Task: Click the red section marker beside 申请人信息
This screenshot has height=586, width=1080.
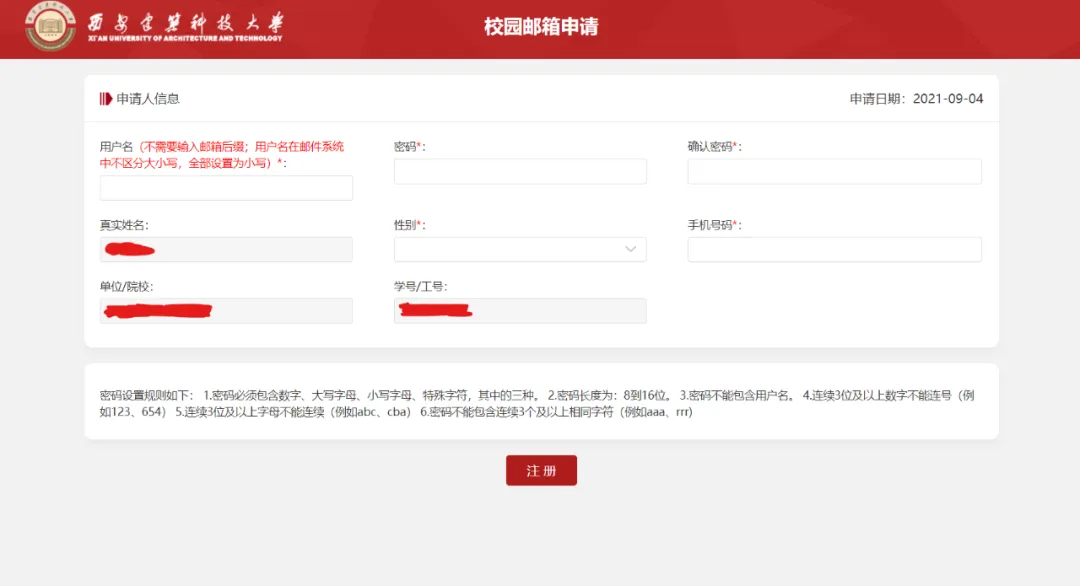Action: (105, 99)
